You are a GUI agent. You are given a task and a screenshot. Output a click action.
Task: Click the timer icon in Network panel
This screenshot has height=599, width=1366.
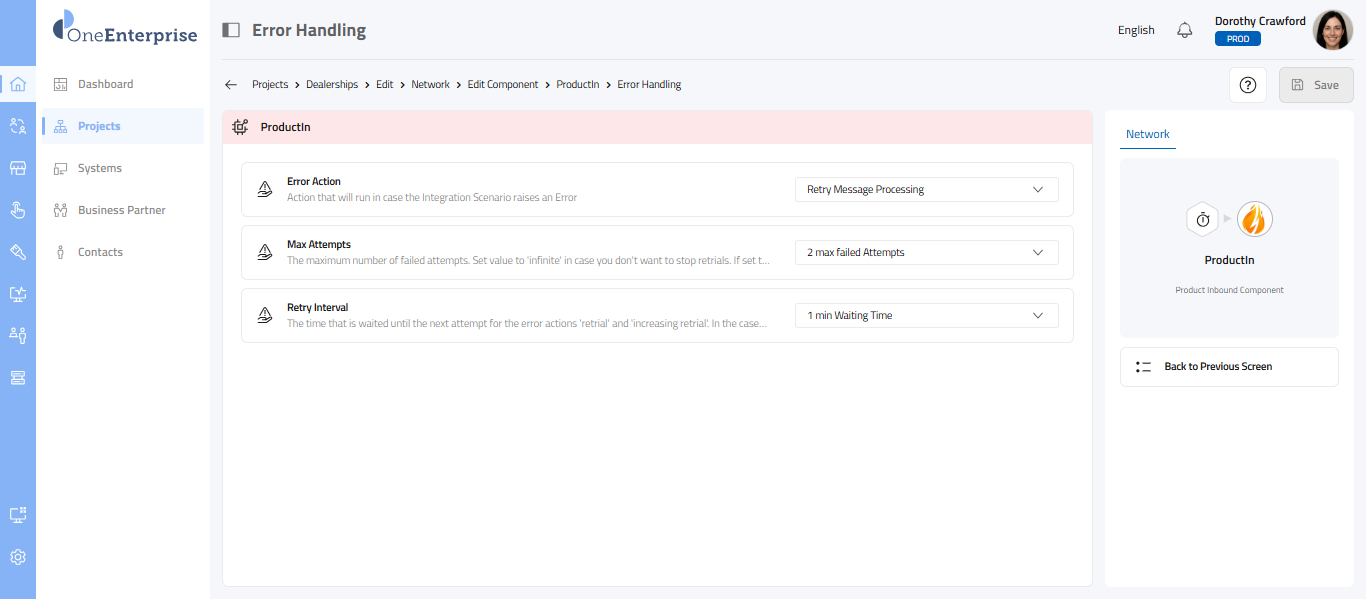point(1203,219)
